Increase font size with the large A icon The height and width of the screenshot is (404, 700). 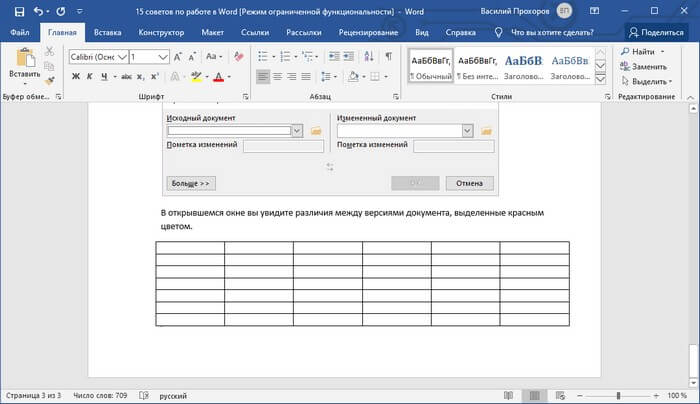[177, 57]
